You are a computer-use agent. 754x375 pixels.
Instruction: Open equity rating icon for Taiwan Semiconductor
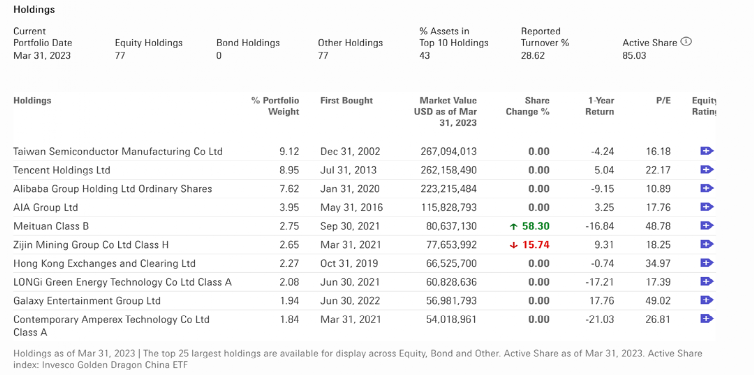click(706, 151)
